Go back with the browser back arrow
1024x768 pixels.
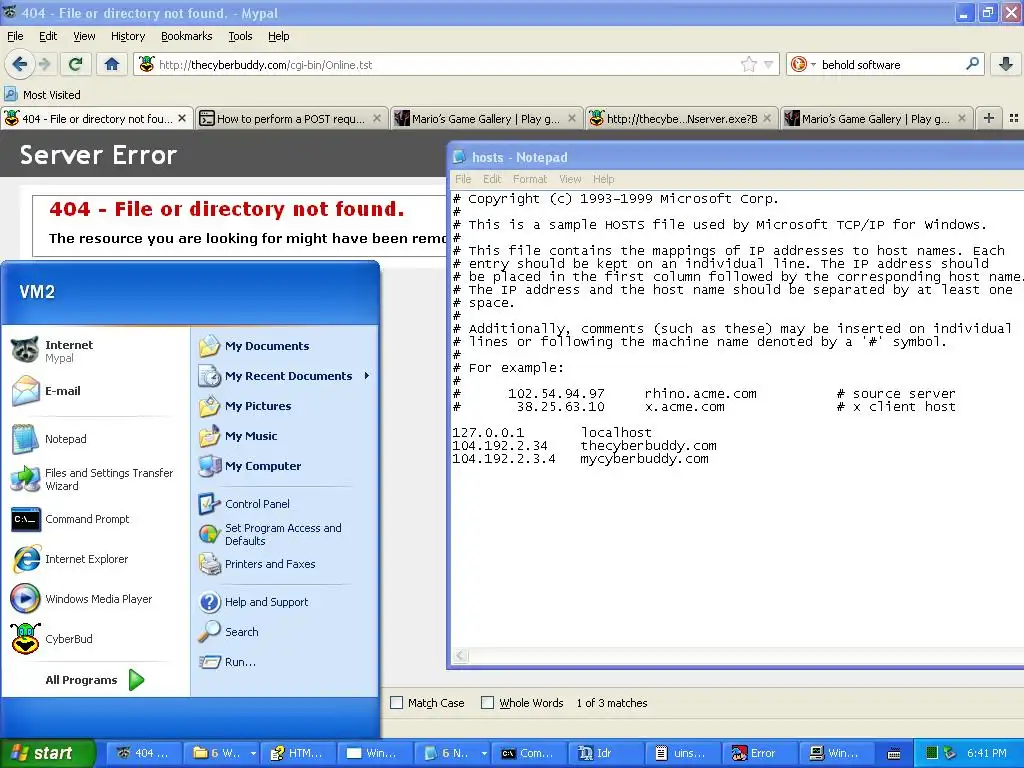(x=20, y=64)
